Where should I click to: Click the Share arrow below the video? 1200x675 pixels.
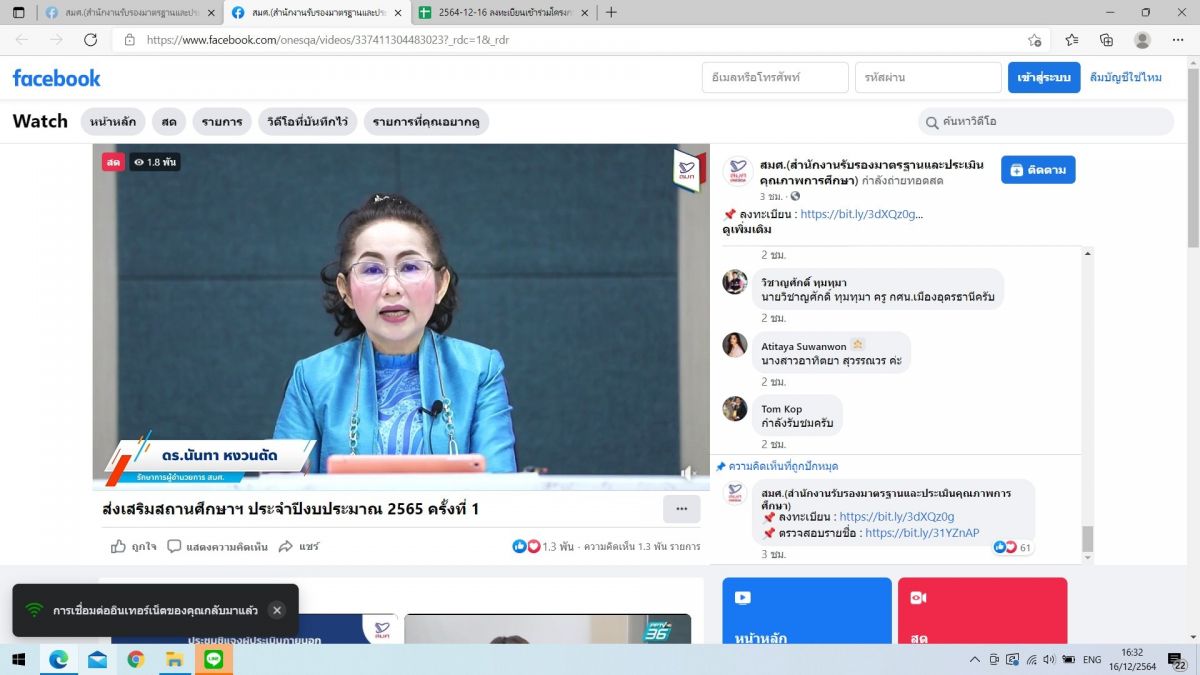coord(287,546)
